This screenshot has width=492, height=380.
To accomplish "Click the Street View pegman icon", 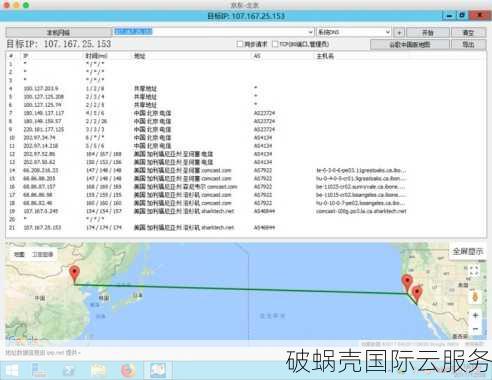I will coord(475,296).
